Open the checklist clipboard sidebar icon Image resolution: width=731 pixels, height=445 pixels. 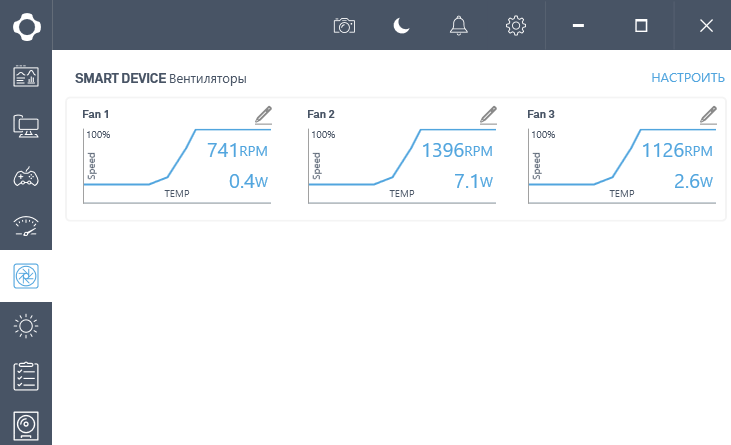(26, 376)
